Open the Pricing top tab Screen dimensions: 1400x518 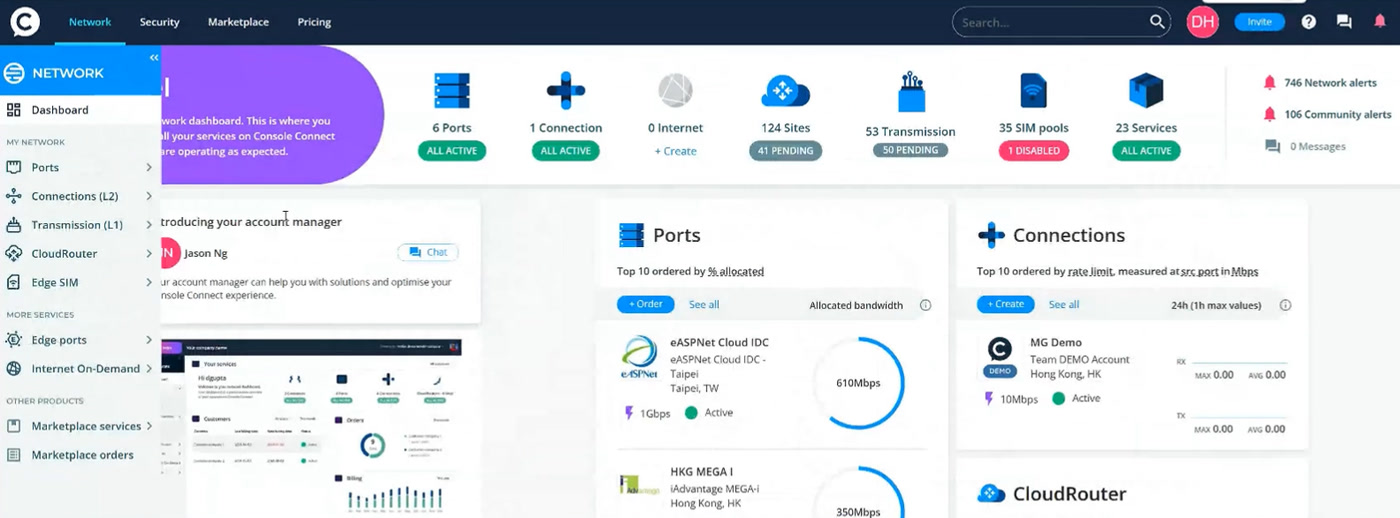click(x=314, y=22)
